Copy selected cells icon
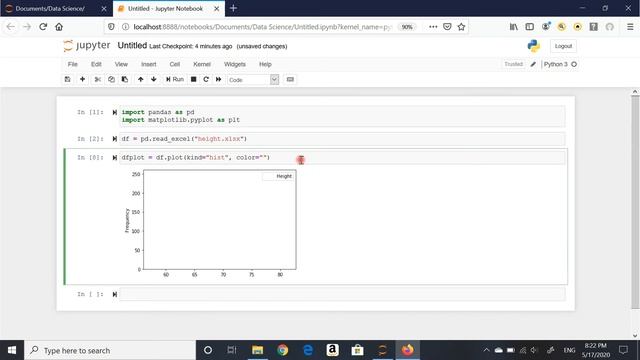 point(111,79)
